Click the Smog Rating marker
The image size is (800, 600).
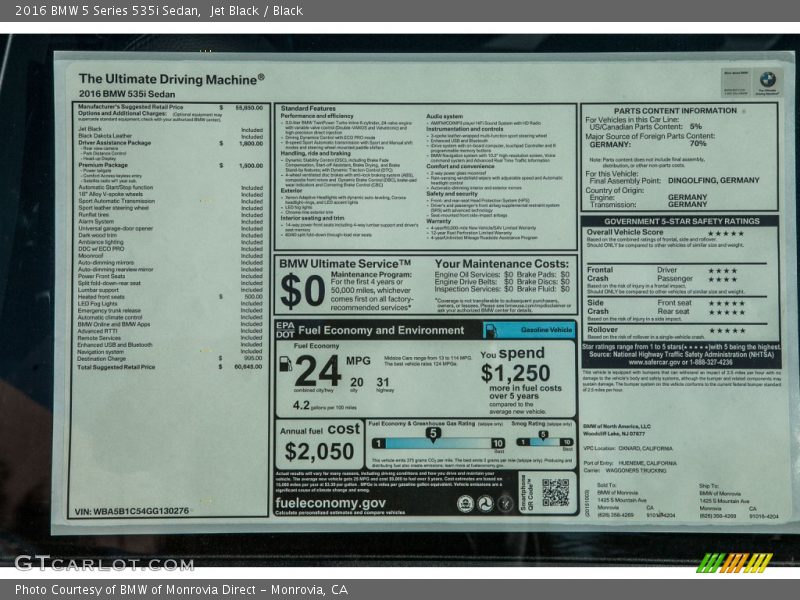point(543,435)
